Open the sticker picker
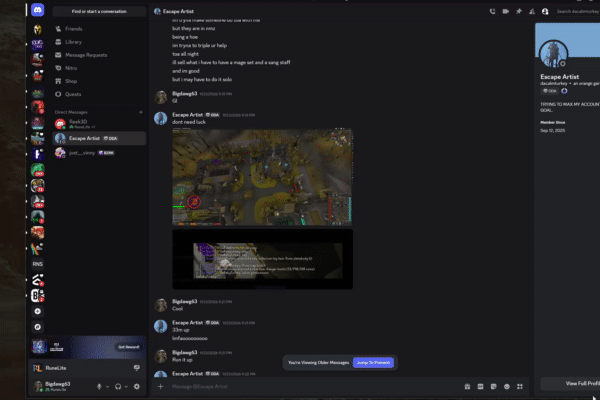The width and height of the screenshot is (600, 400). click(x=494, y=387)
